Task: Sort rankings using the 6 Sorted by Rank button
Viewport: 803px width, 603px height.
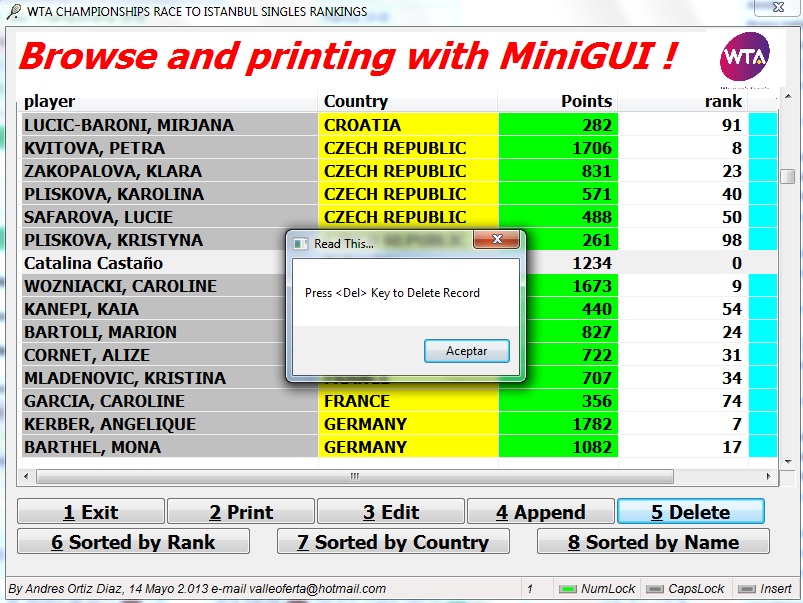Action: pos(133,542)
